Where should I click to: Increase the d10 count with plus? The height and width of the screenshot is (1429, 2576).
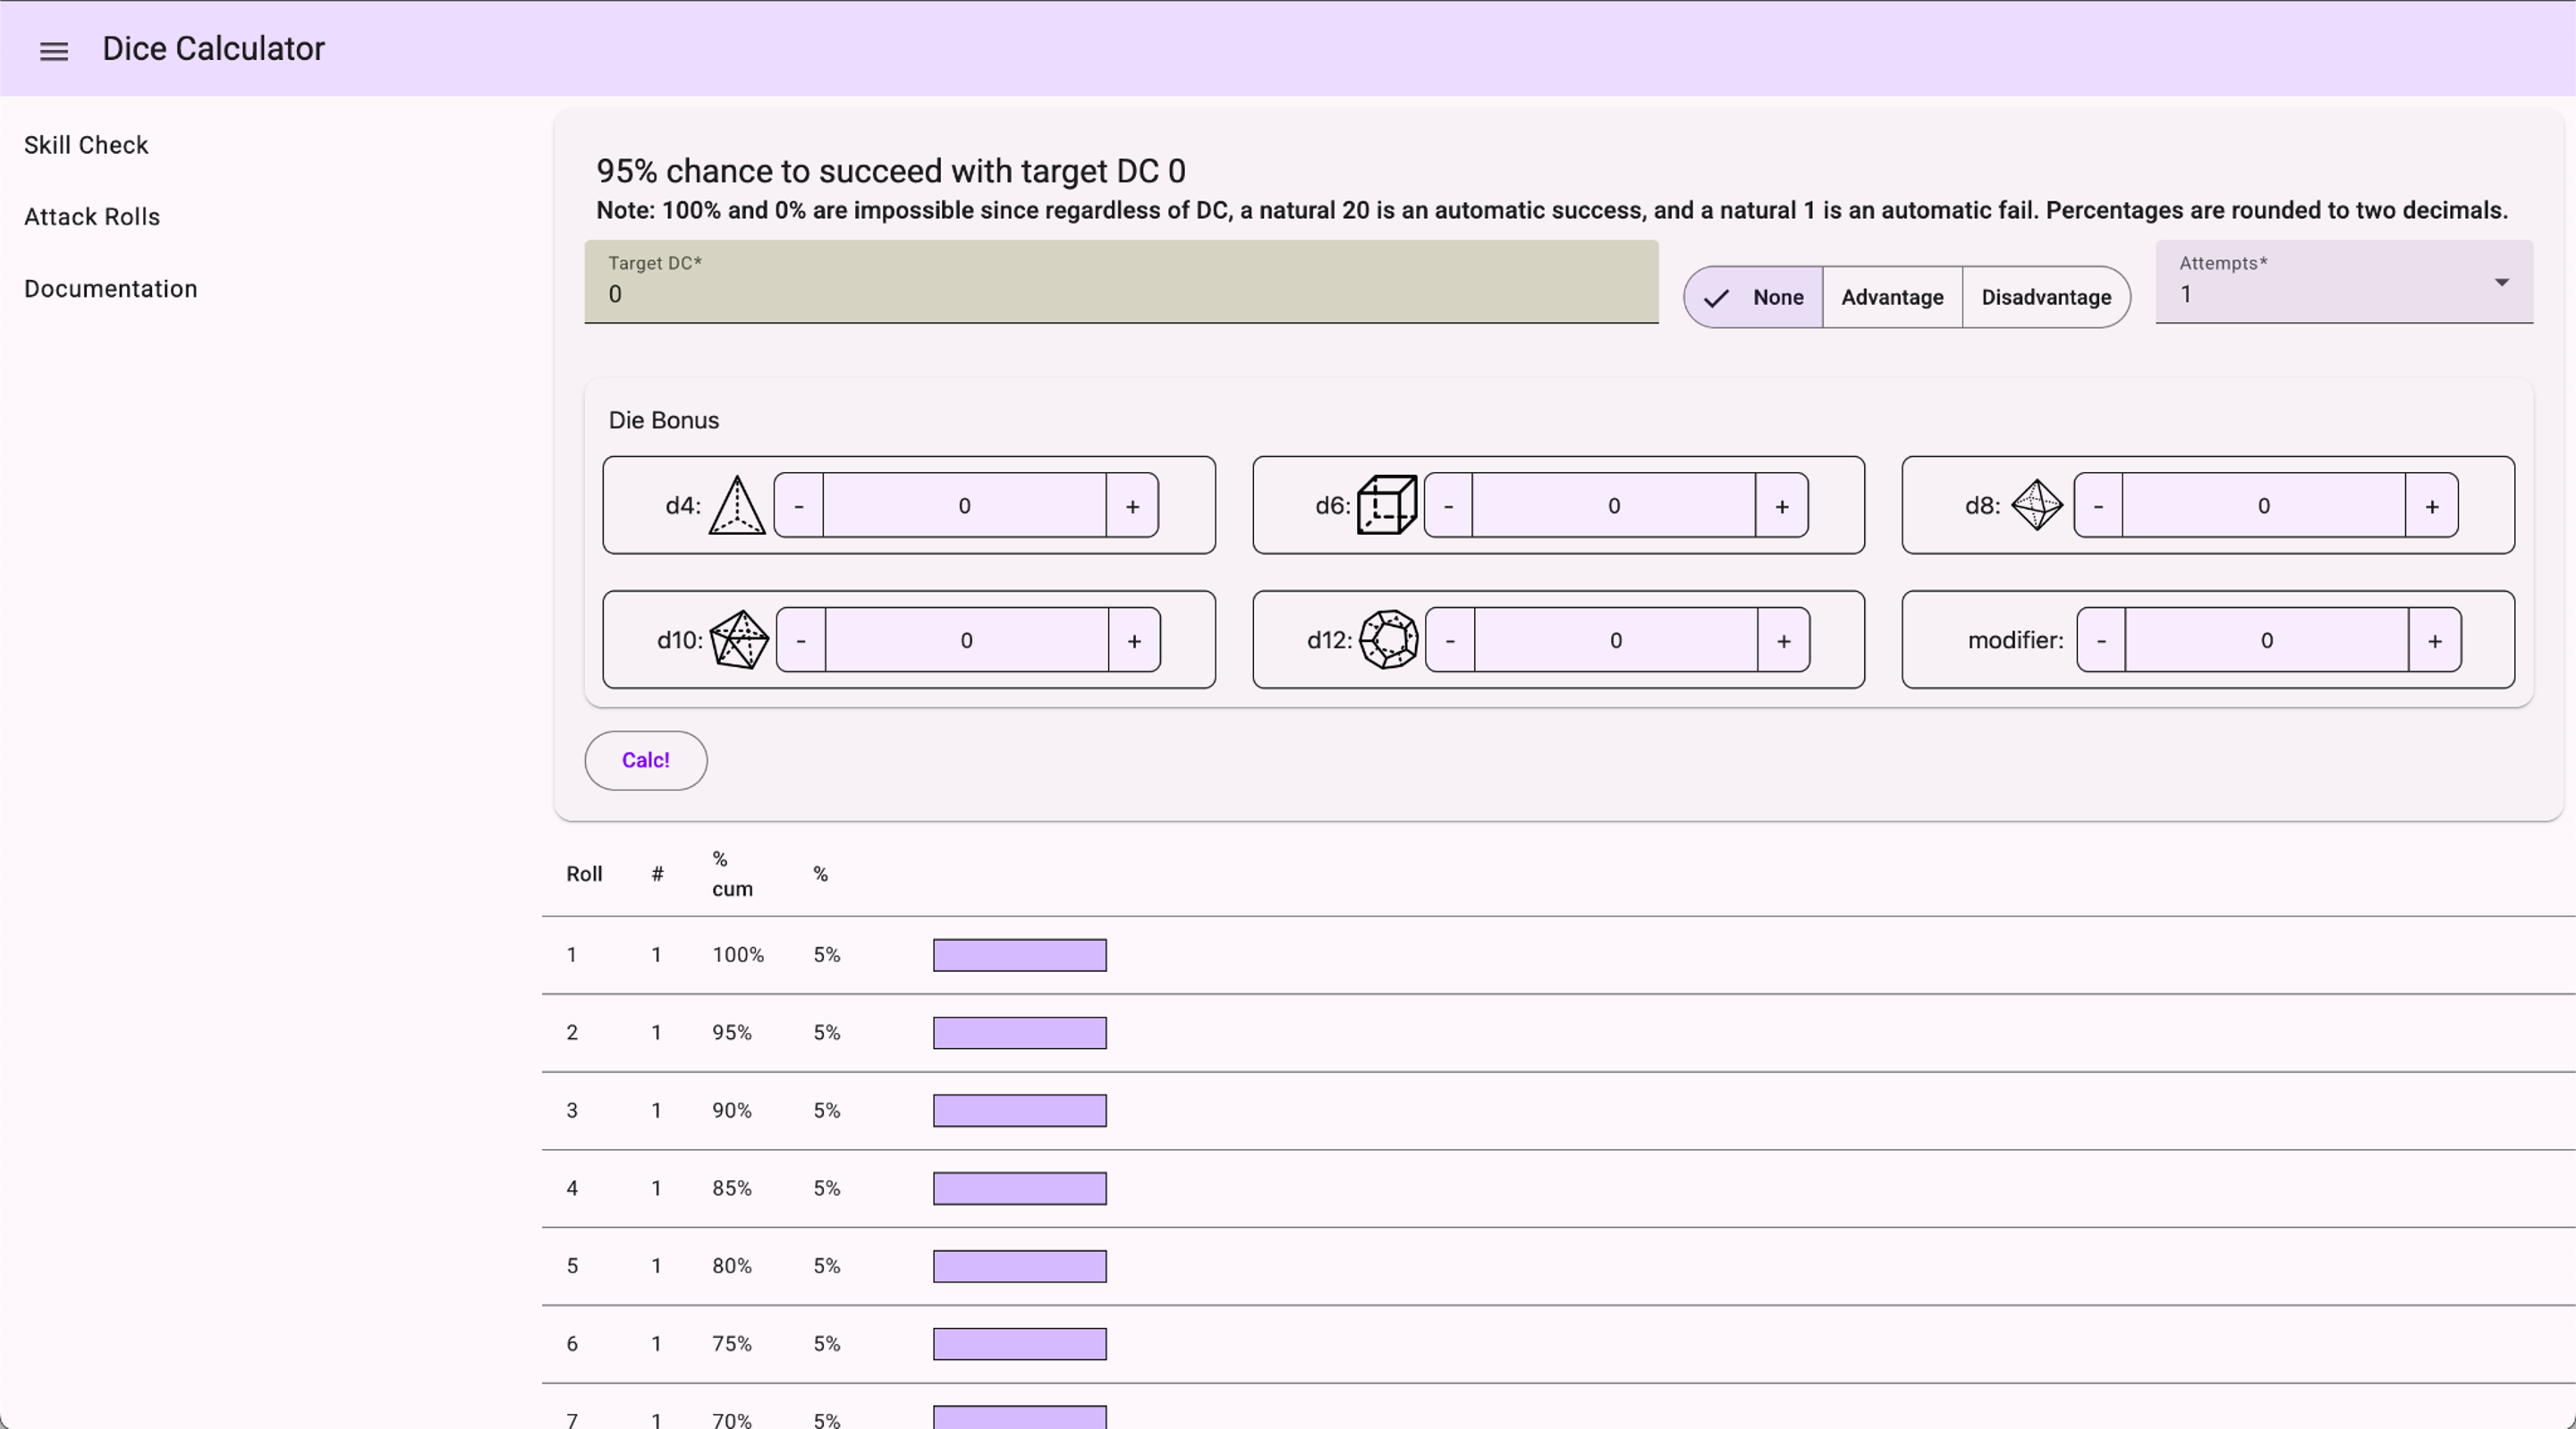1134,640
